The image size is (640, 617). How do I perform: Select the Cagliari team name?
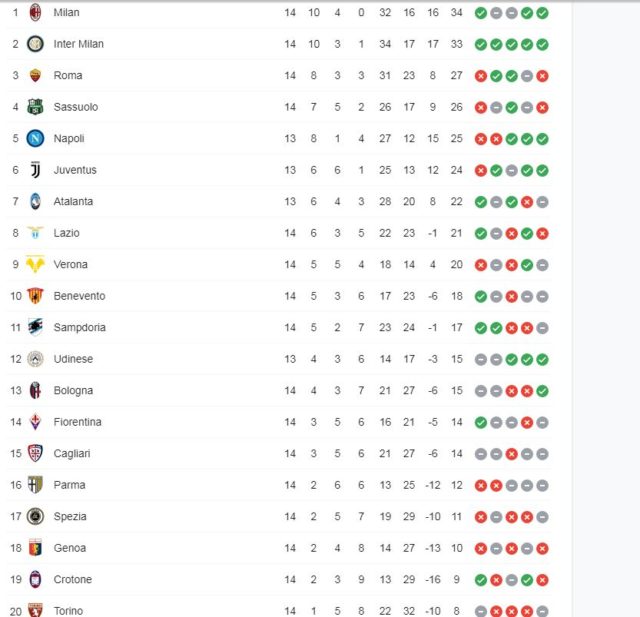(x=72, y=453)
